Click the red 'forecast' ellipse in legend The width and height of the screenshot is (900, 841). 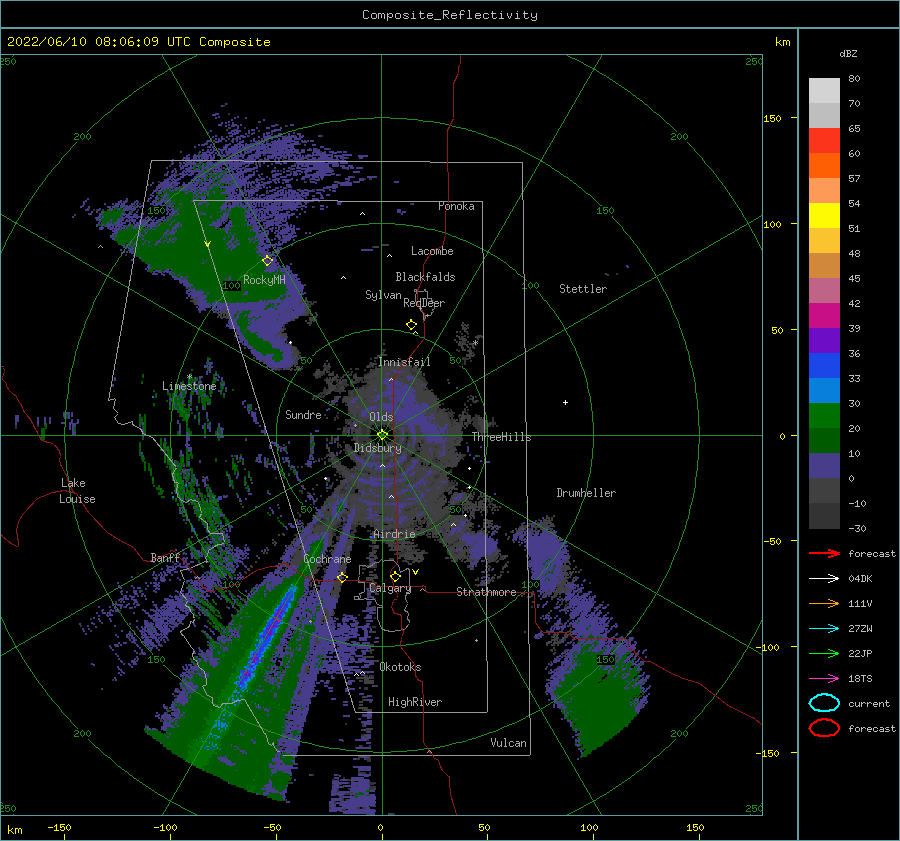(x=824, y=728)
